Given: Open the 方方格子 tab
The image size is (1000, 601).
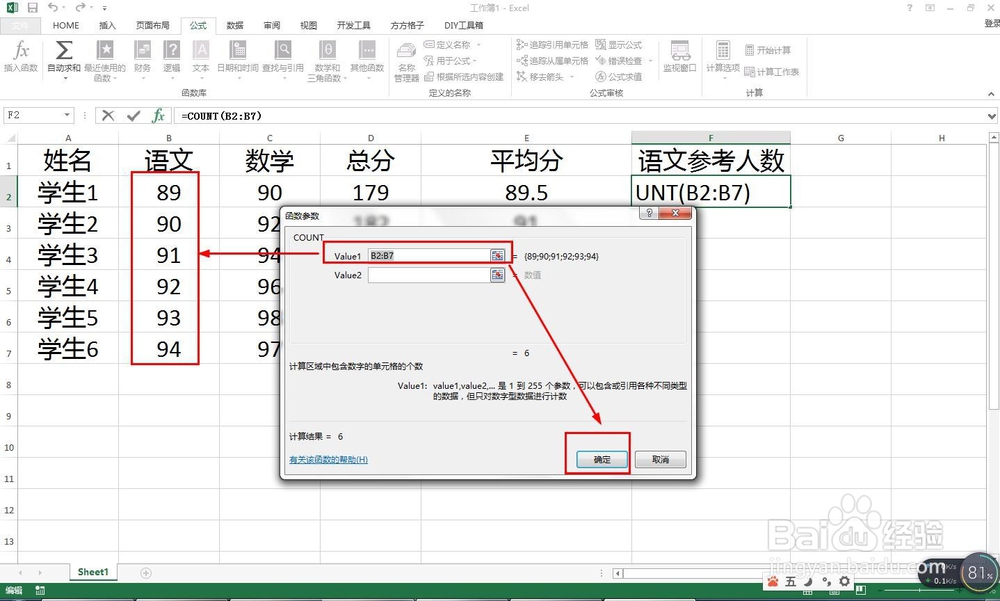Looking at the screenshot, I should [407, 26].
